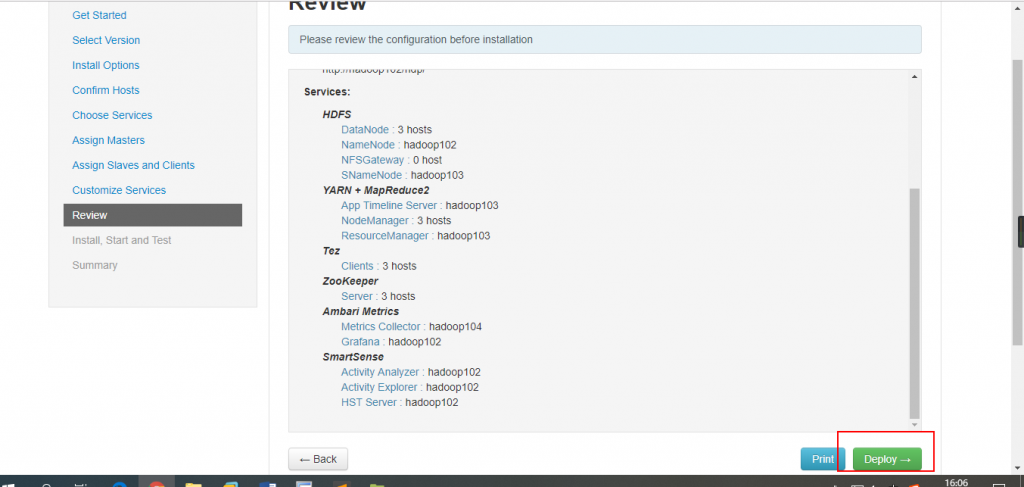Viewport: 1024px width, 487px height.
Task: Open the Get Started wizard step
Action: point(99,15)
